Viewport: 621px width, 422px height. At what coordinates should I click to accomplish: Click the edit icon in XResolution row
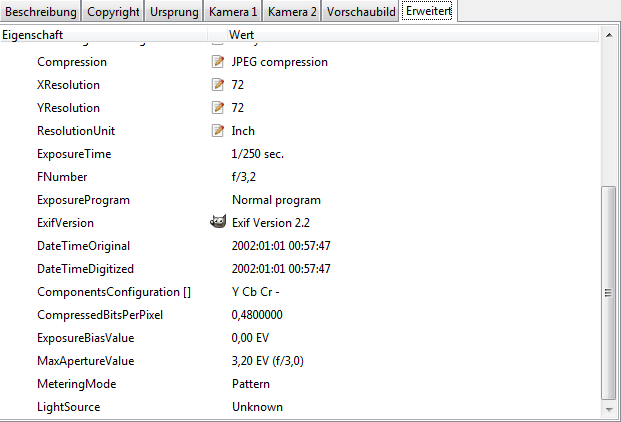pos(218,85)
